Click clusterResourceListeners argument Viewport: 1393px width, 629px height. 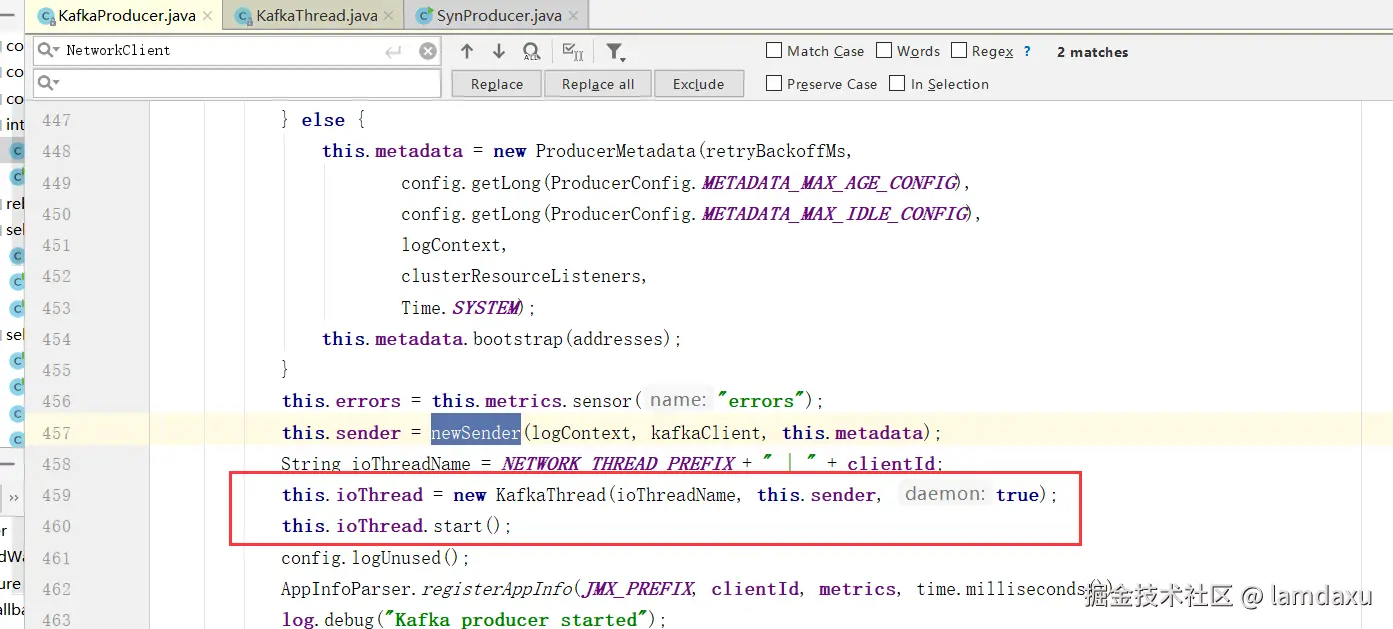click(520, 276)
